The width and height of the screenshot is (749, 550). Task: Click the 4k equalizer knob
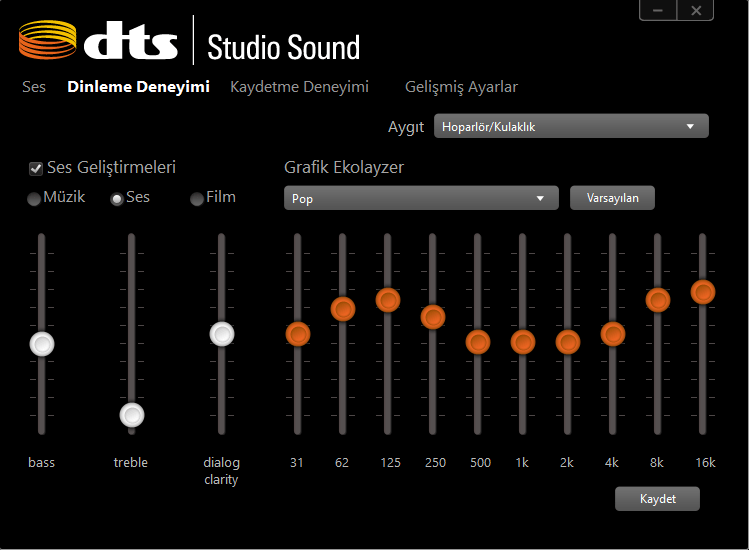coord(613,334)
